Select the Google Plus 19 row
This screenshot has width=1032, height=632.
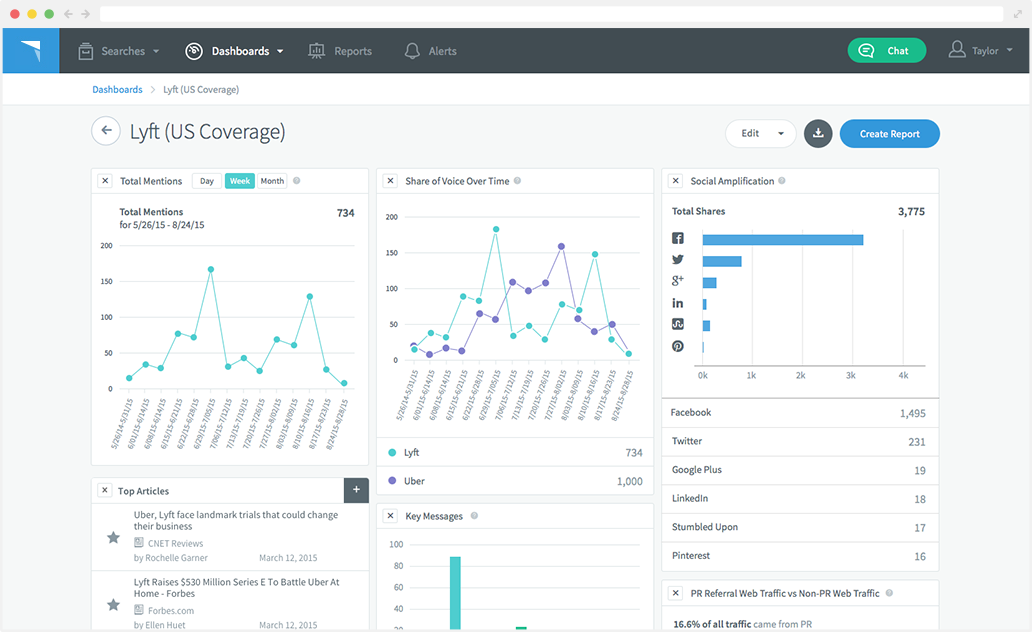click(800, 470)
